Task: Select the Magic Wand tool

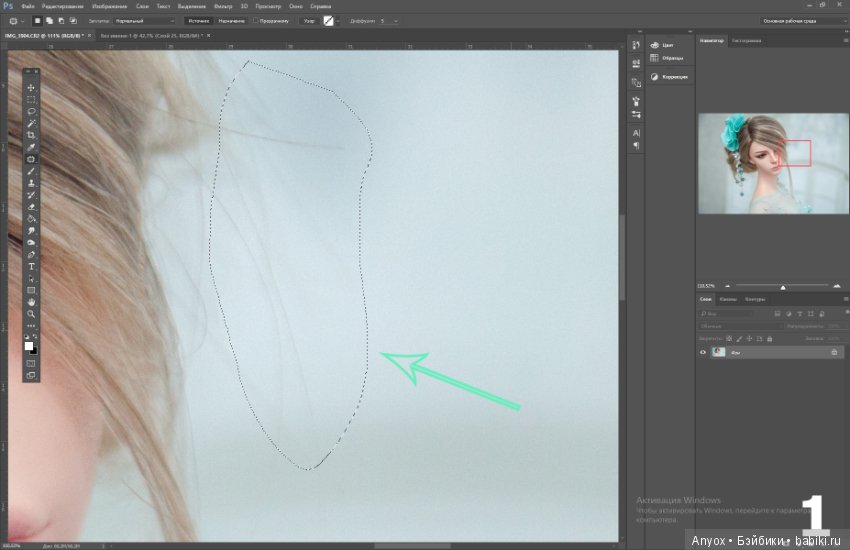Action: (31, 124)
